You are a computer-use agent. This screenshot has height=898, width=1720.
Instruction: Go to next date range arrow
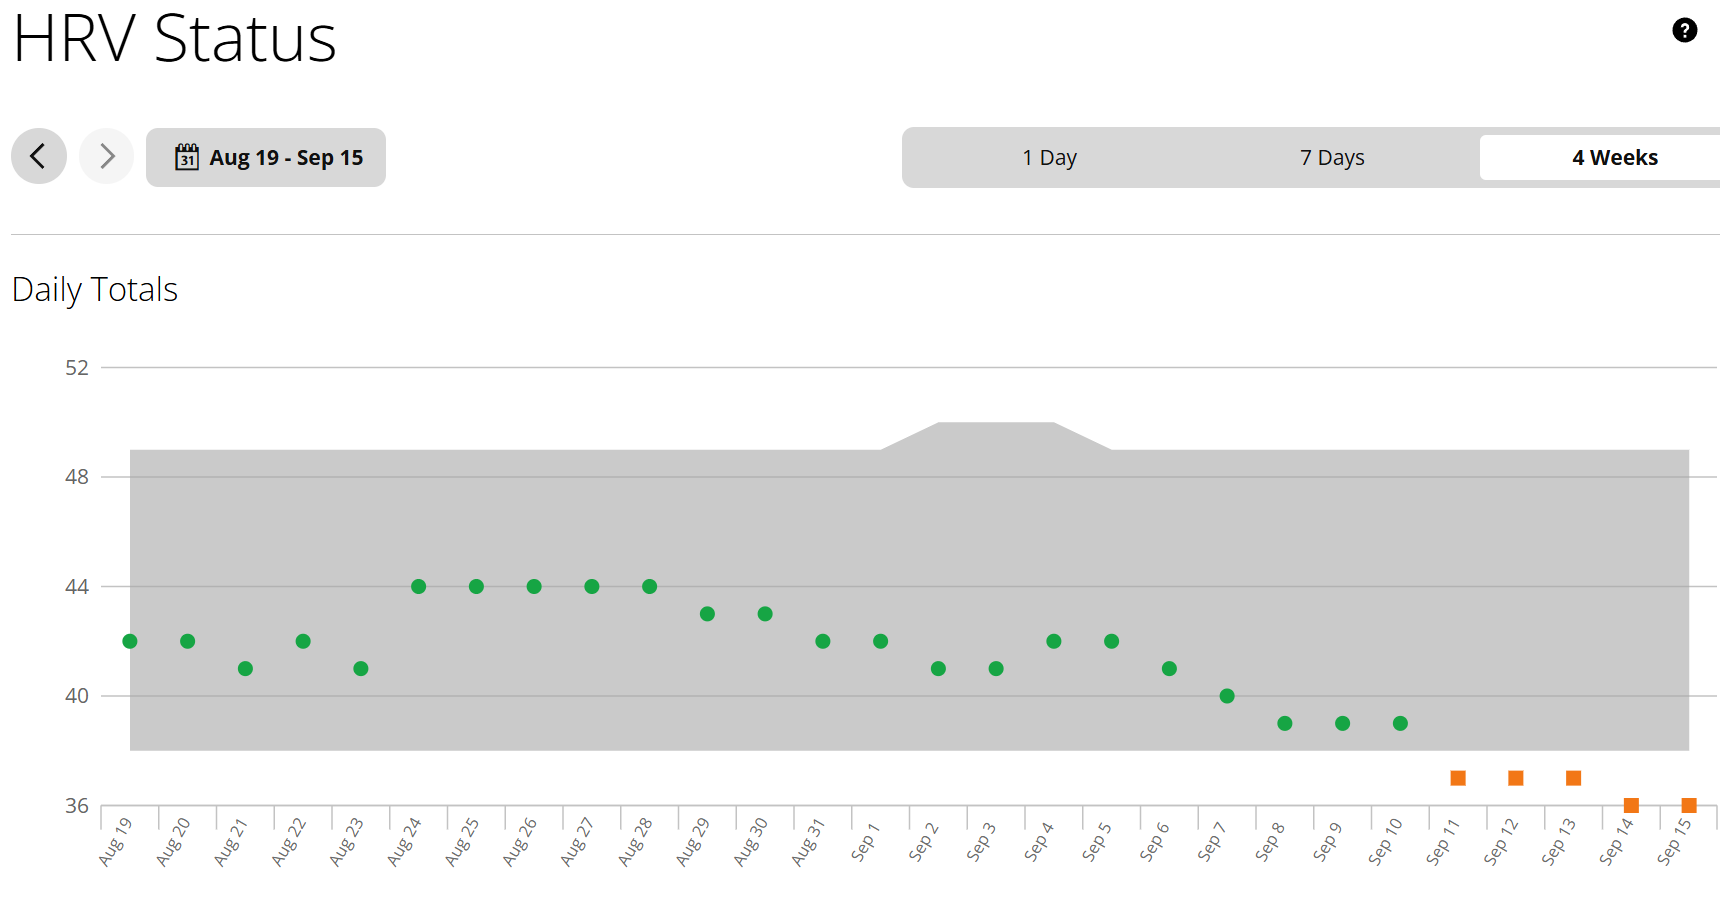(107, 156)
